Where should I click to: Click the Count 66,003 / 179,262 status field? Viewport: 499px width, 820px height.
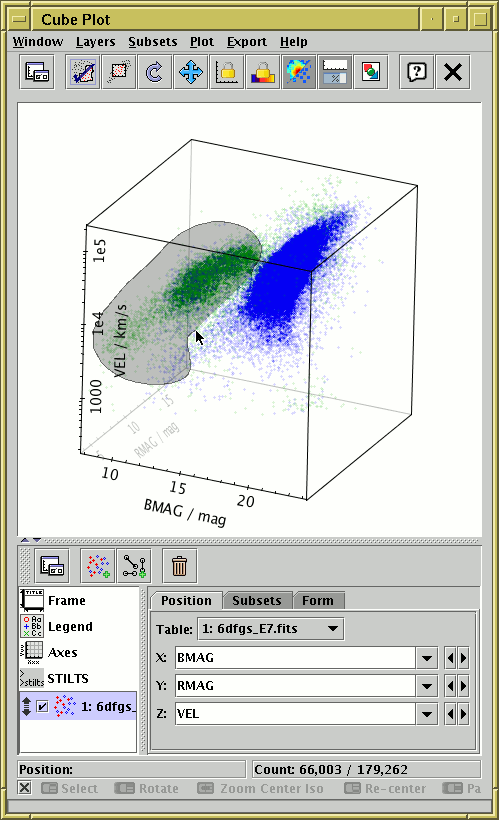point(366,769)
